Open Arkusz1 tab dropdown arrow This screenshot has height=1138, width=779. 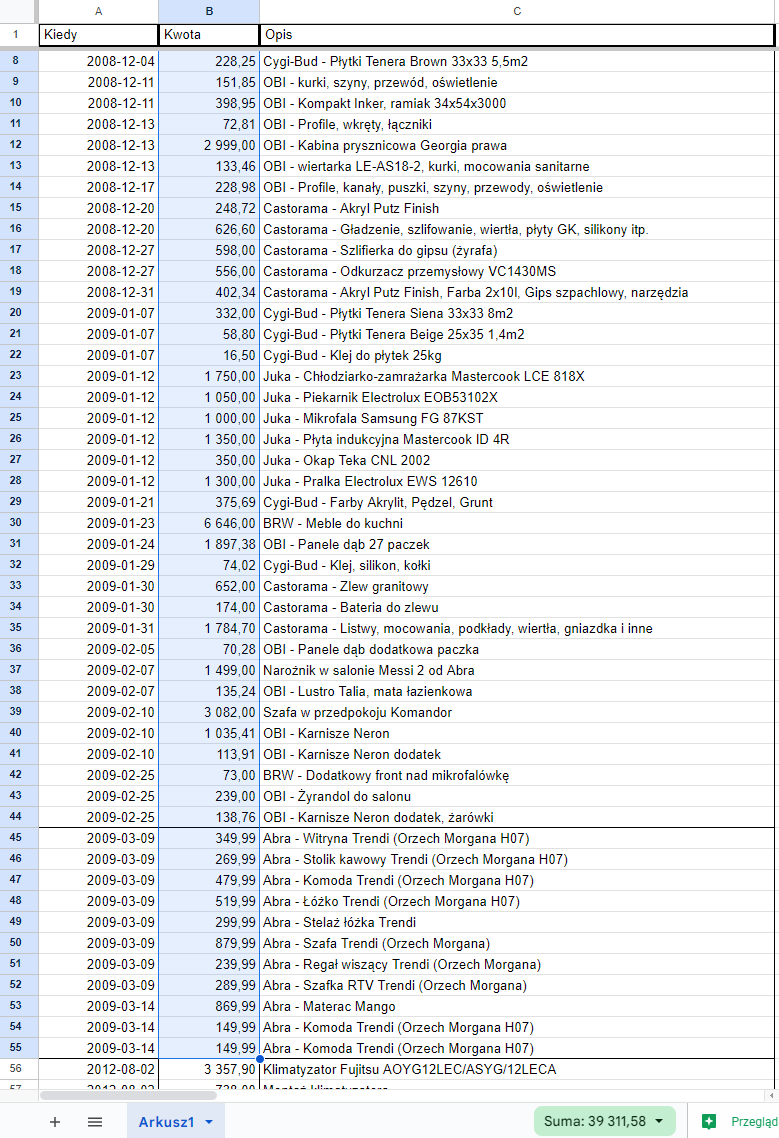[209, 1122]
